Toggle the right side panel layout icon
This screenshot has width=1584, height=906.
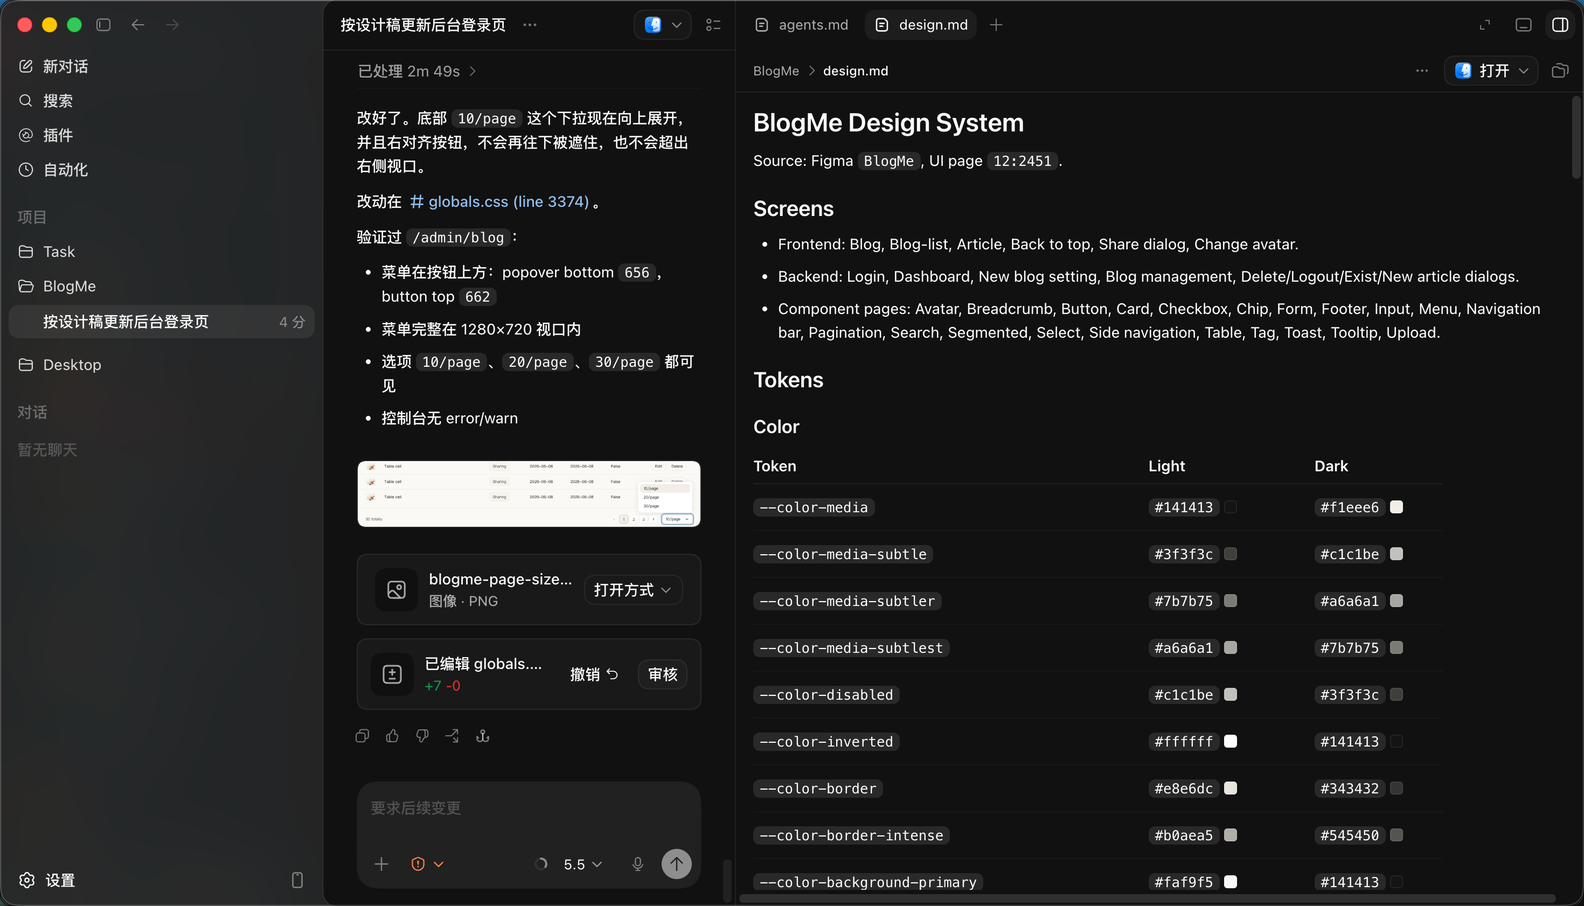(x=1560, y=25)
